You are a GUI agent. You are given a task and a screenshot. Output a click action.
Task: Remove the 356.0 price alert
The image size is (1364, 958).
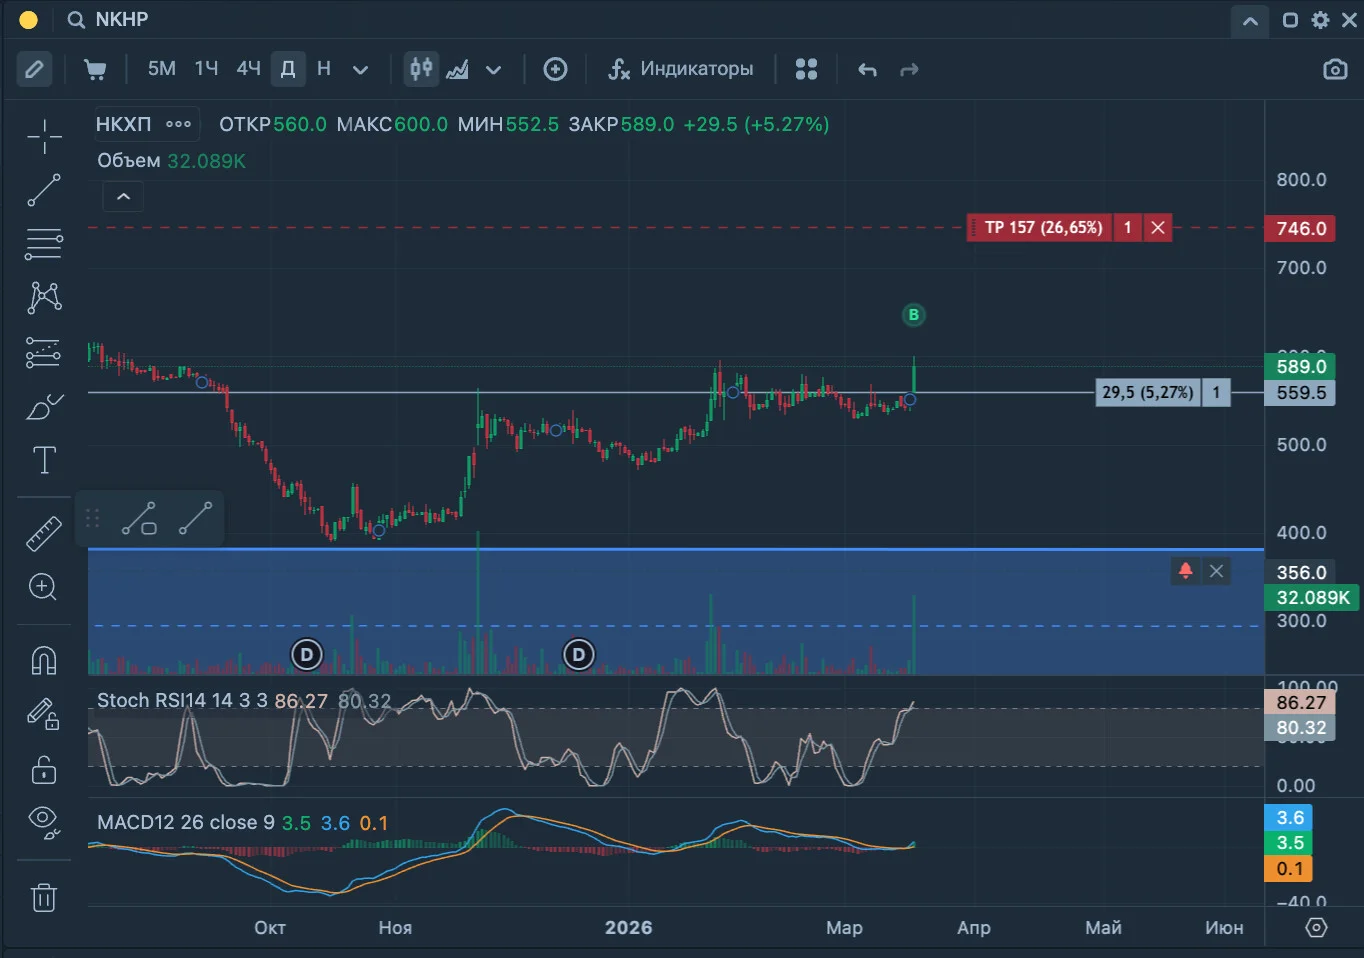(x=1216, y=571)
